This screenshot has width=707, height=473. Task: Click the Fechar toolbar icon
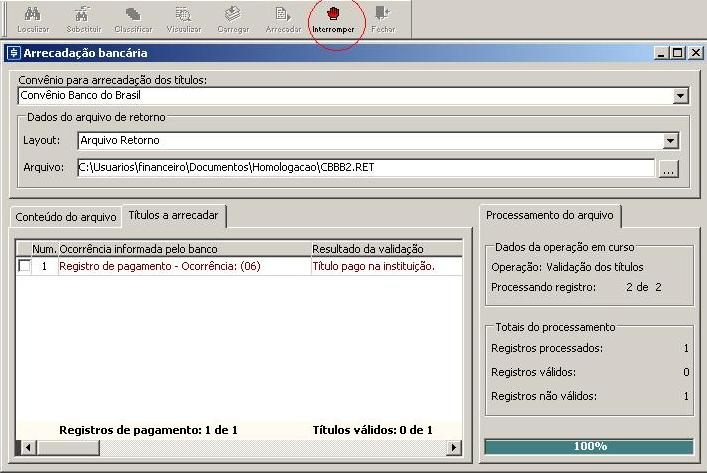383,16
